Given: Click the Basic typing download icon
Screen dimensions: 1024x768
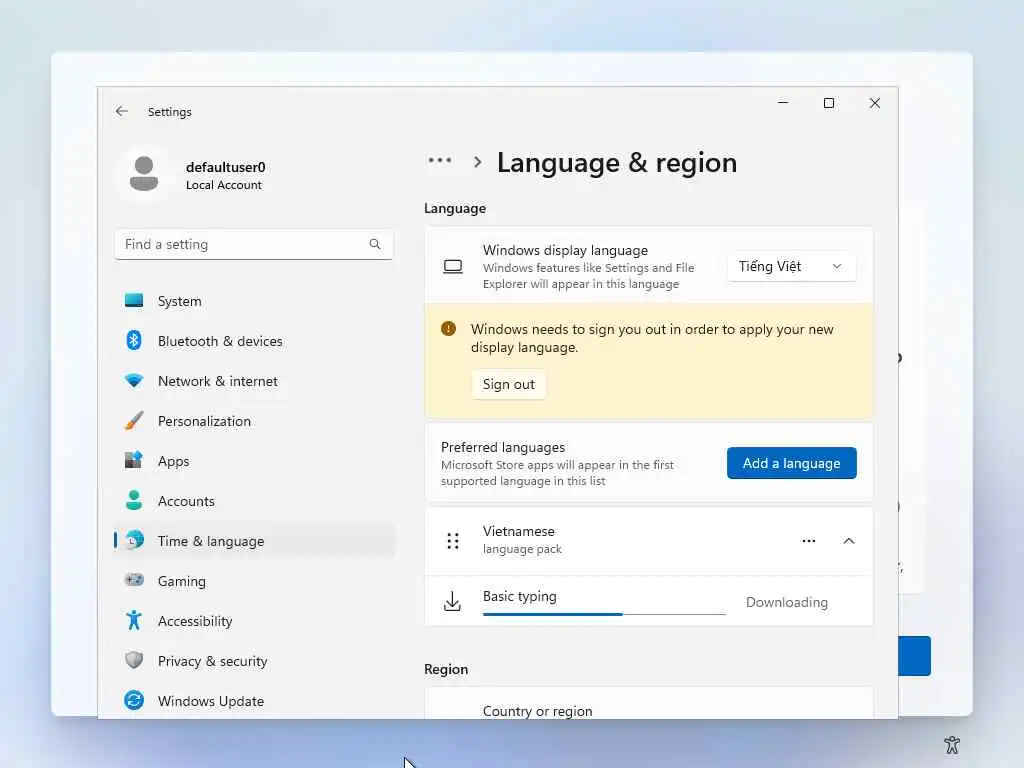Looking at the screenshot, I should pyautogui.click(x=452, y=601).
